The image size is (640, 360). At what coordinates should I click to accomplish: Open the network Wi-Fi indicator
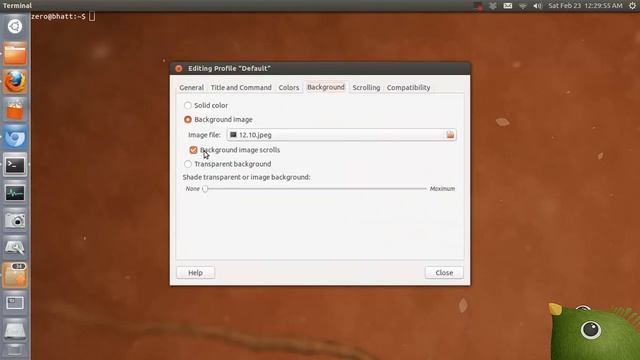[523, 6]
